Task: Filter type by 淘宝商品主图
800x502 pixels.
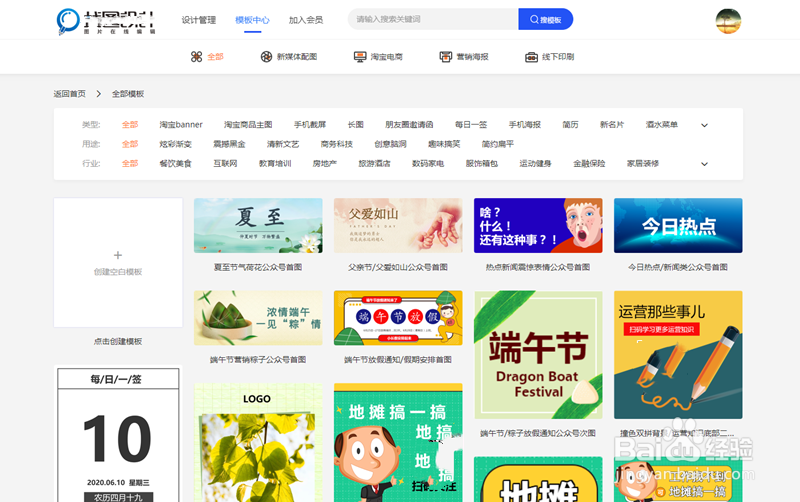Action: pyautogui.click(x=248, y=124)
